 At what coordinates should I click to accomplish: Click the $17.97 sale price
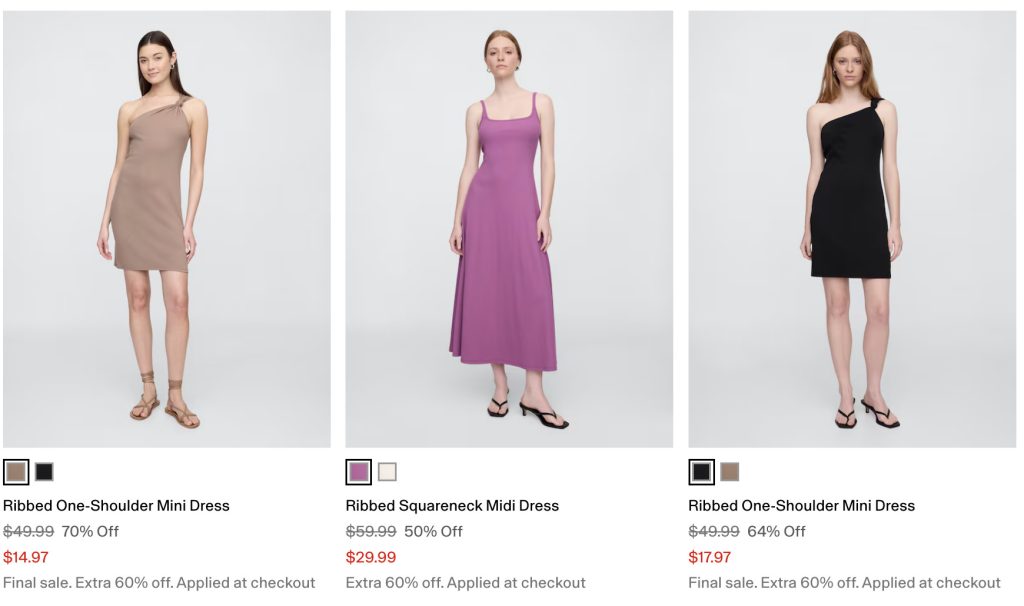coord(710,557)
